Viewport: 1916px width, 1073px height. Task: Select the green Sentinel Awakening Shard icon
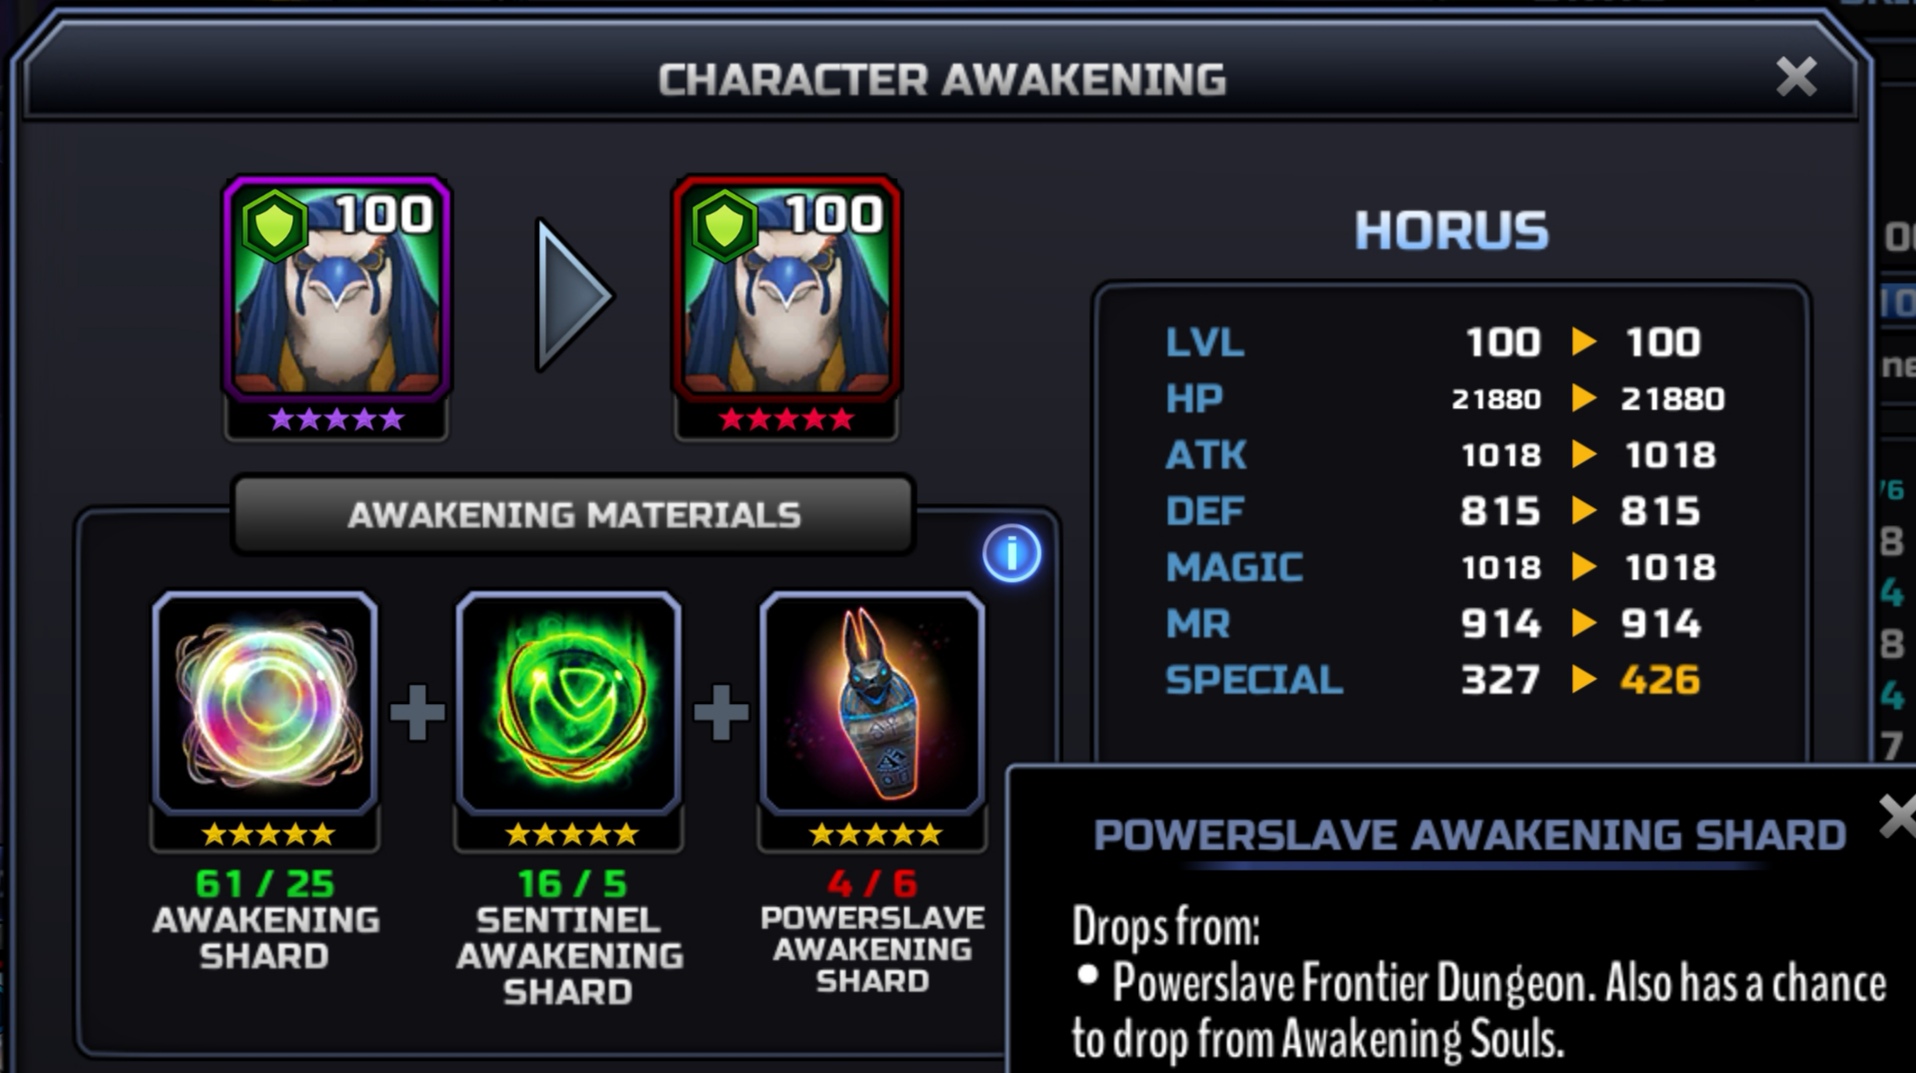[x=568, y=702]
